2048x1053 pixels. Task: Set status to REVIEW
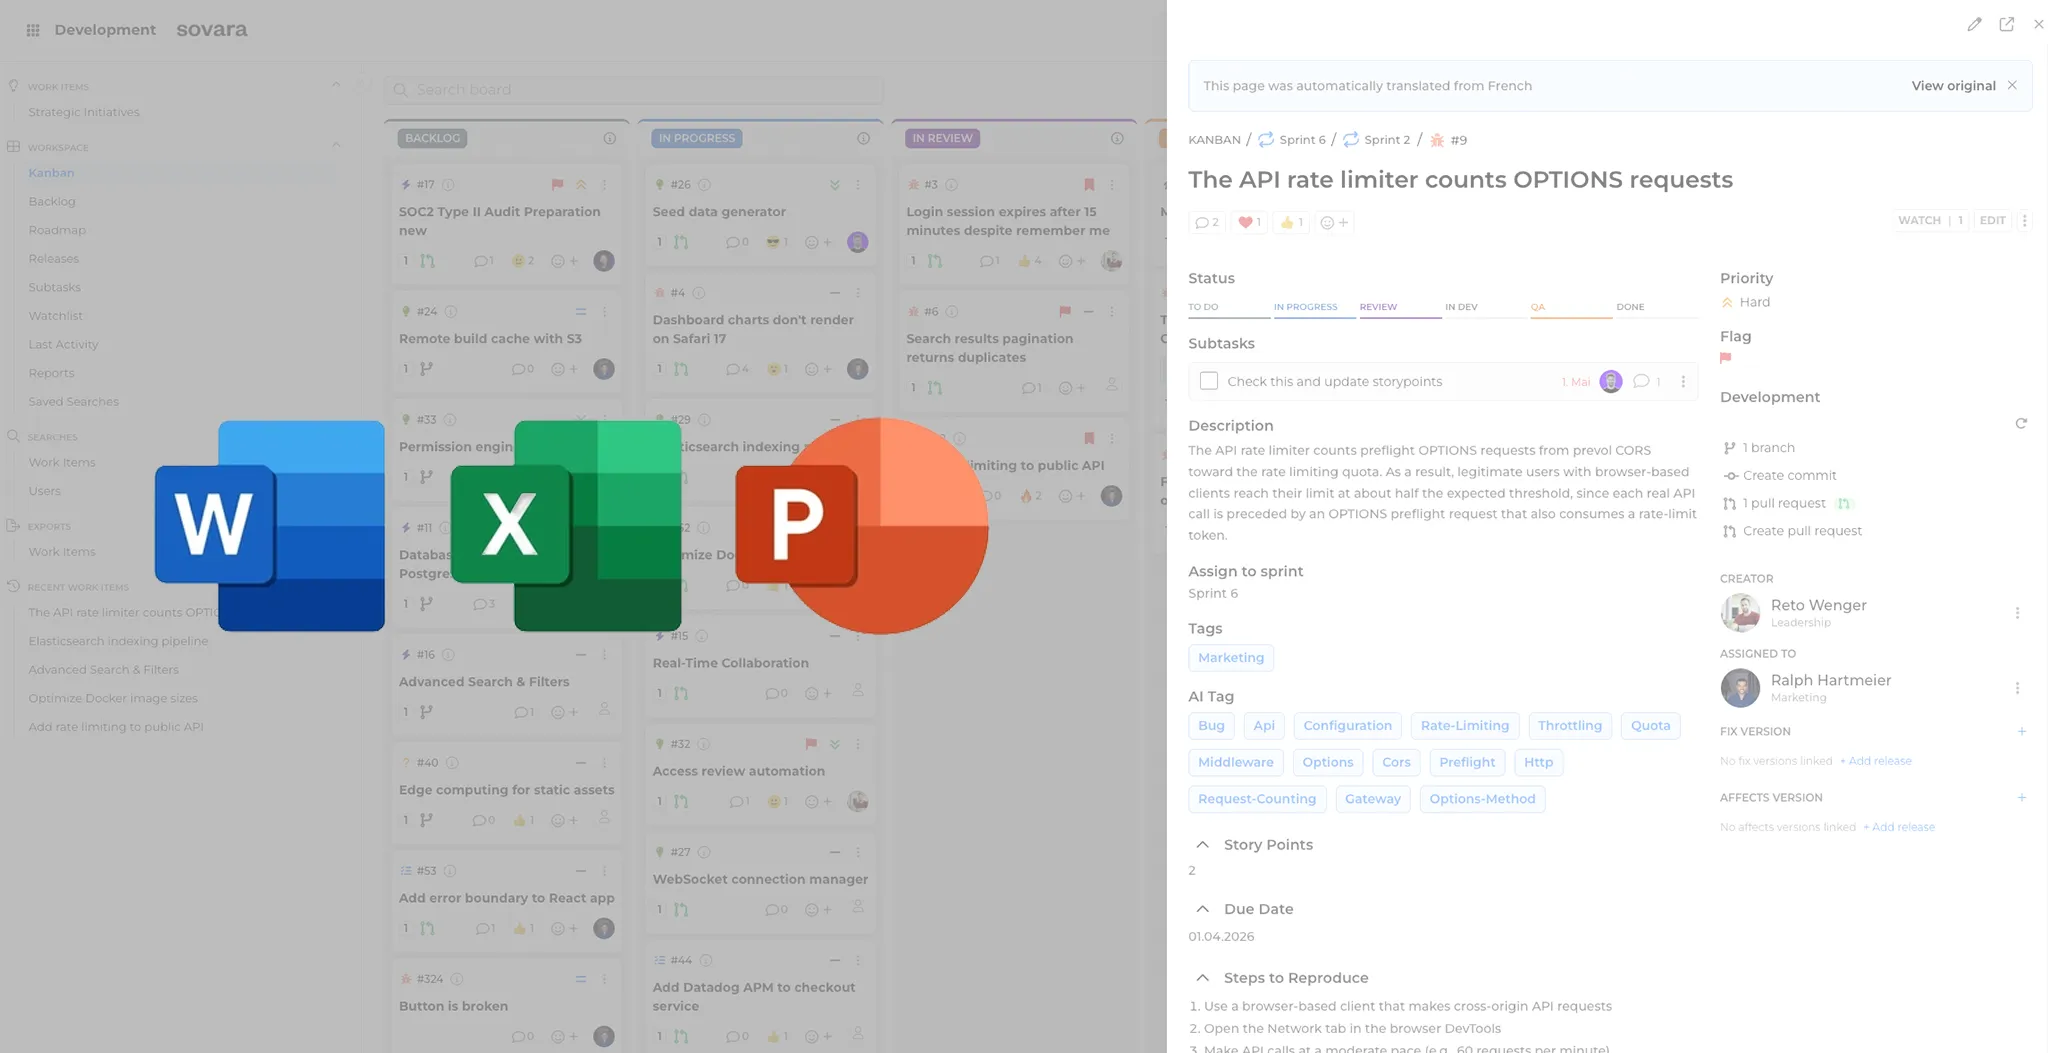tap(1400, 308)
